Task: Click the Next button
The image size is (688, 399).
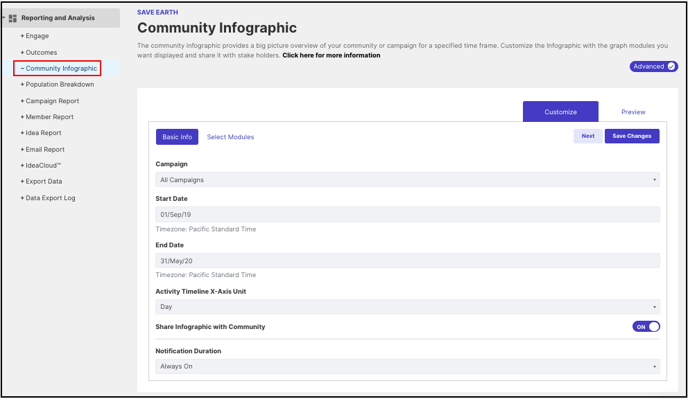Action: point(588,136)
